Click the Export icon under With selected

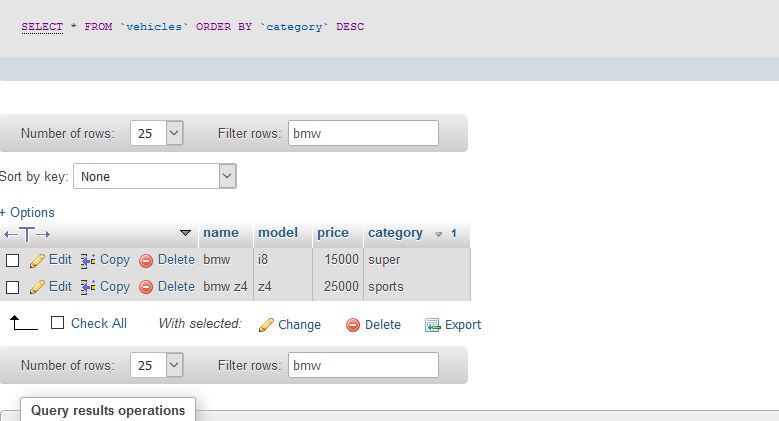433,325
